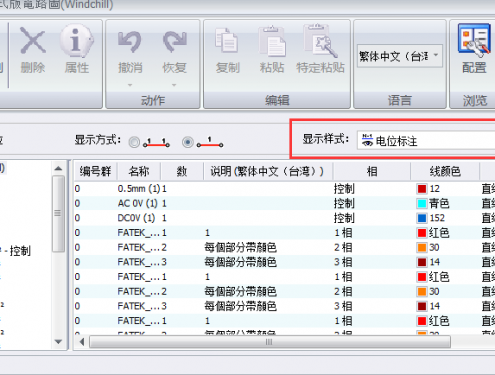This screenshot has width=495, height=375.
Task: Click the 复制 copy icon
Action: [227, 41]
